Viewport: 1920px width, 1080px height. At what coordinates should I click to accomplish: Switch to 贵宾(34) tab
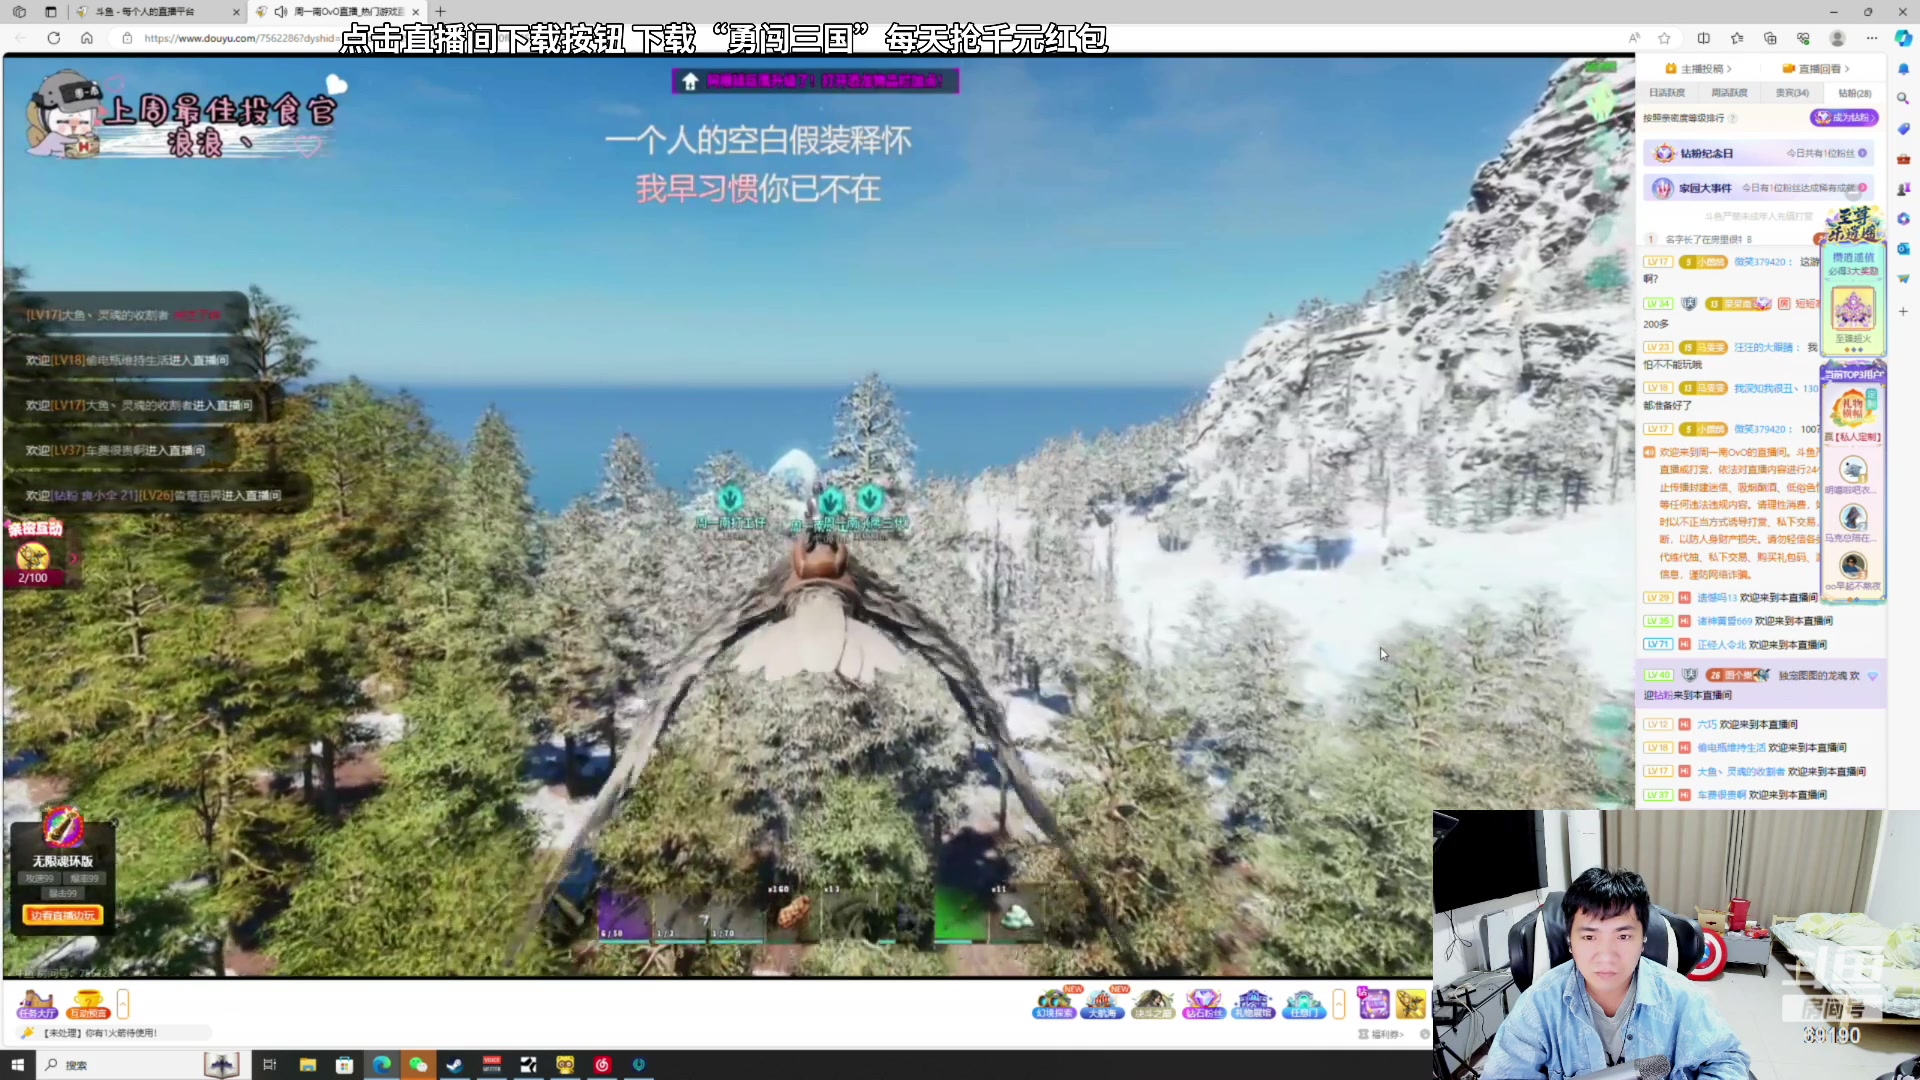click(x=1792, y=93)
